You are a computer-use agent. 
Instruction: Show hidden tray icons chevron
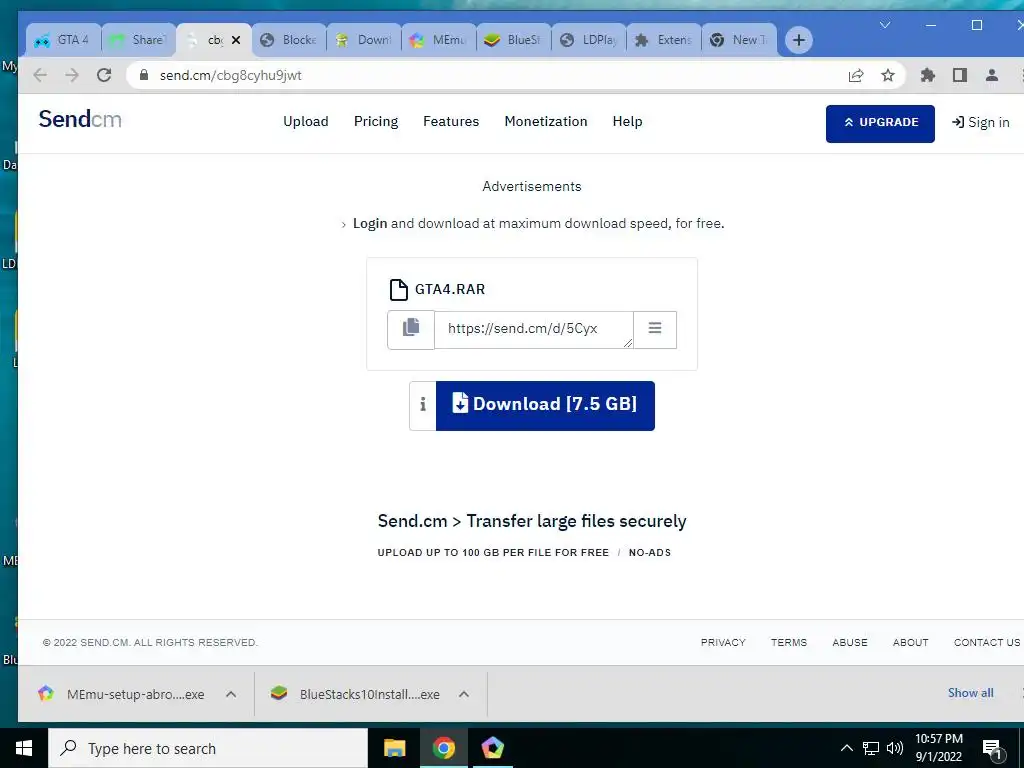coord(846,748)
